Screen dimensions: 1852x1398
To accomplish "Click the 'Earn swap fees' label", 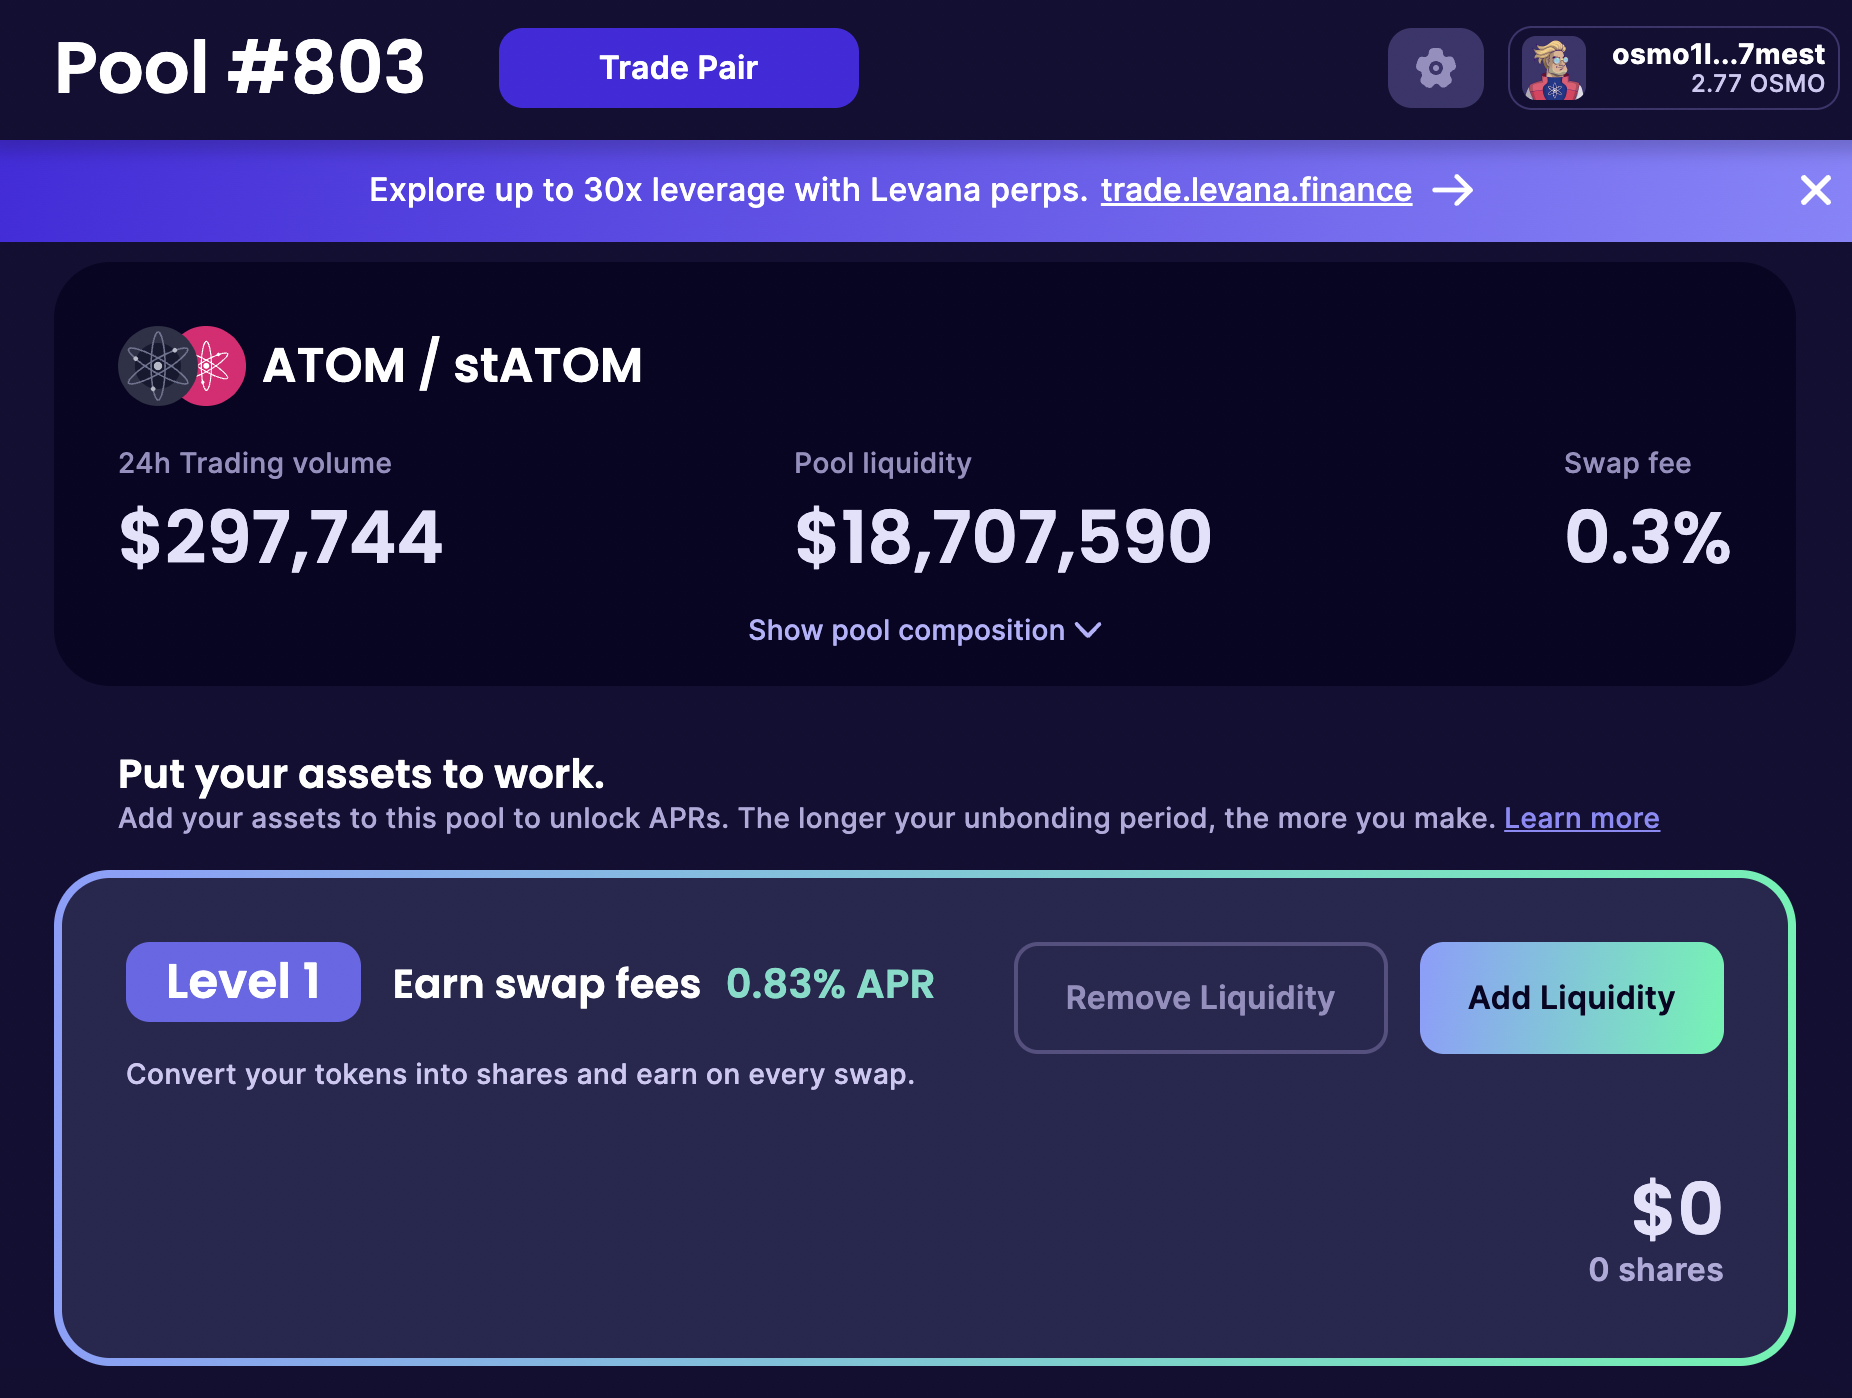I will pos(547,984).
